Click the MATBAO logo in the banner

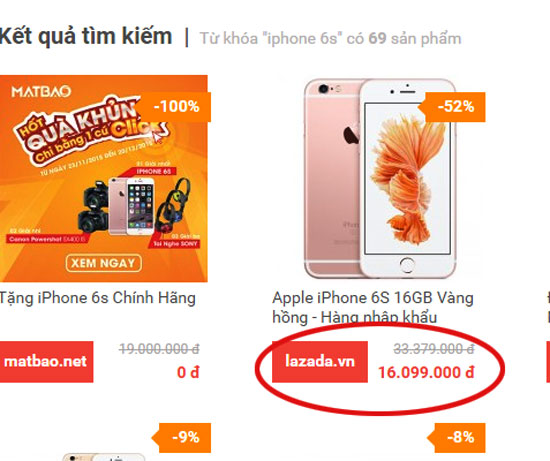click(41, 92)
